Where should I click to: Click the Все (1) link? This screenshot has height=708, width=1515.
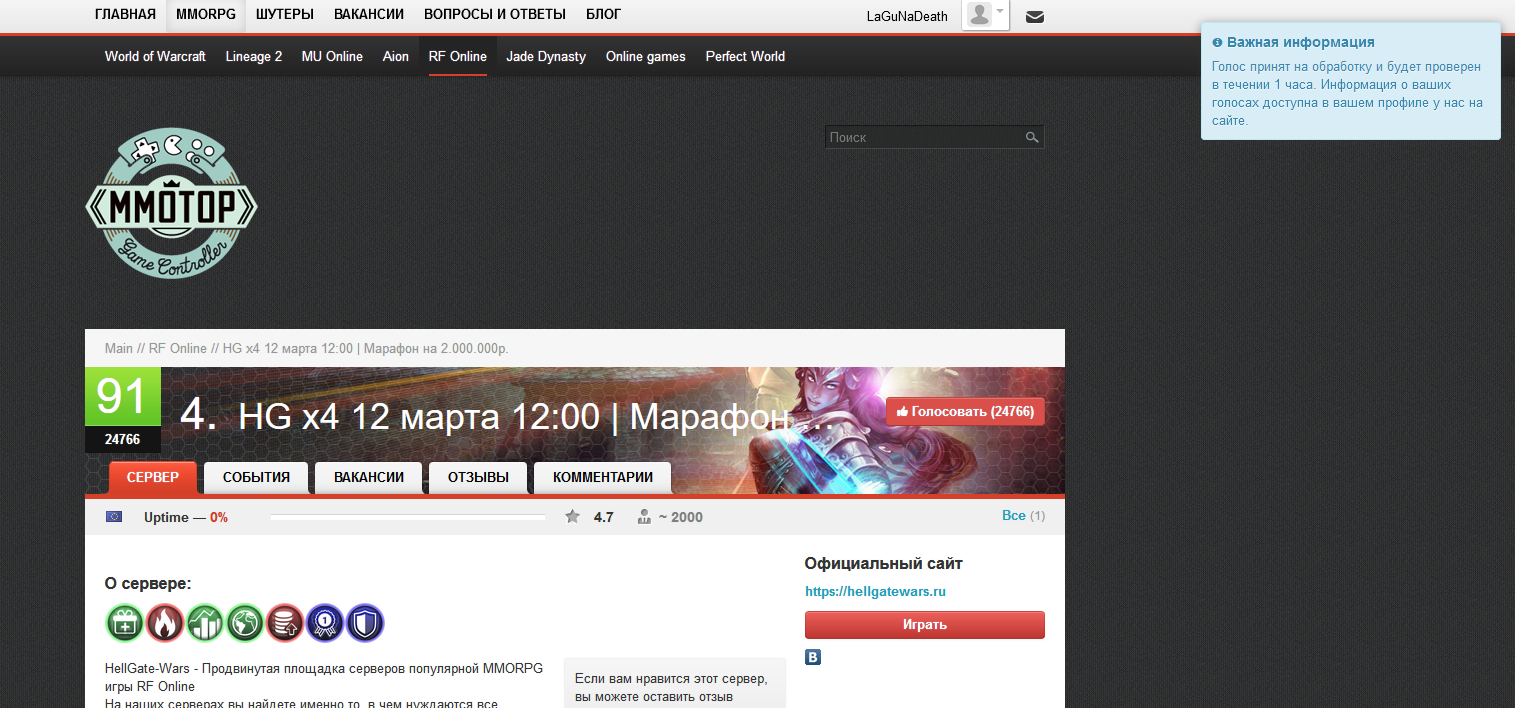[x=1023, y=516]
